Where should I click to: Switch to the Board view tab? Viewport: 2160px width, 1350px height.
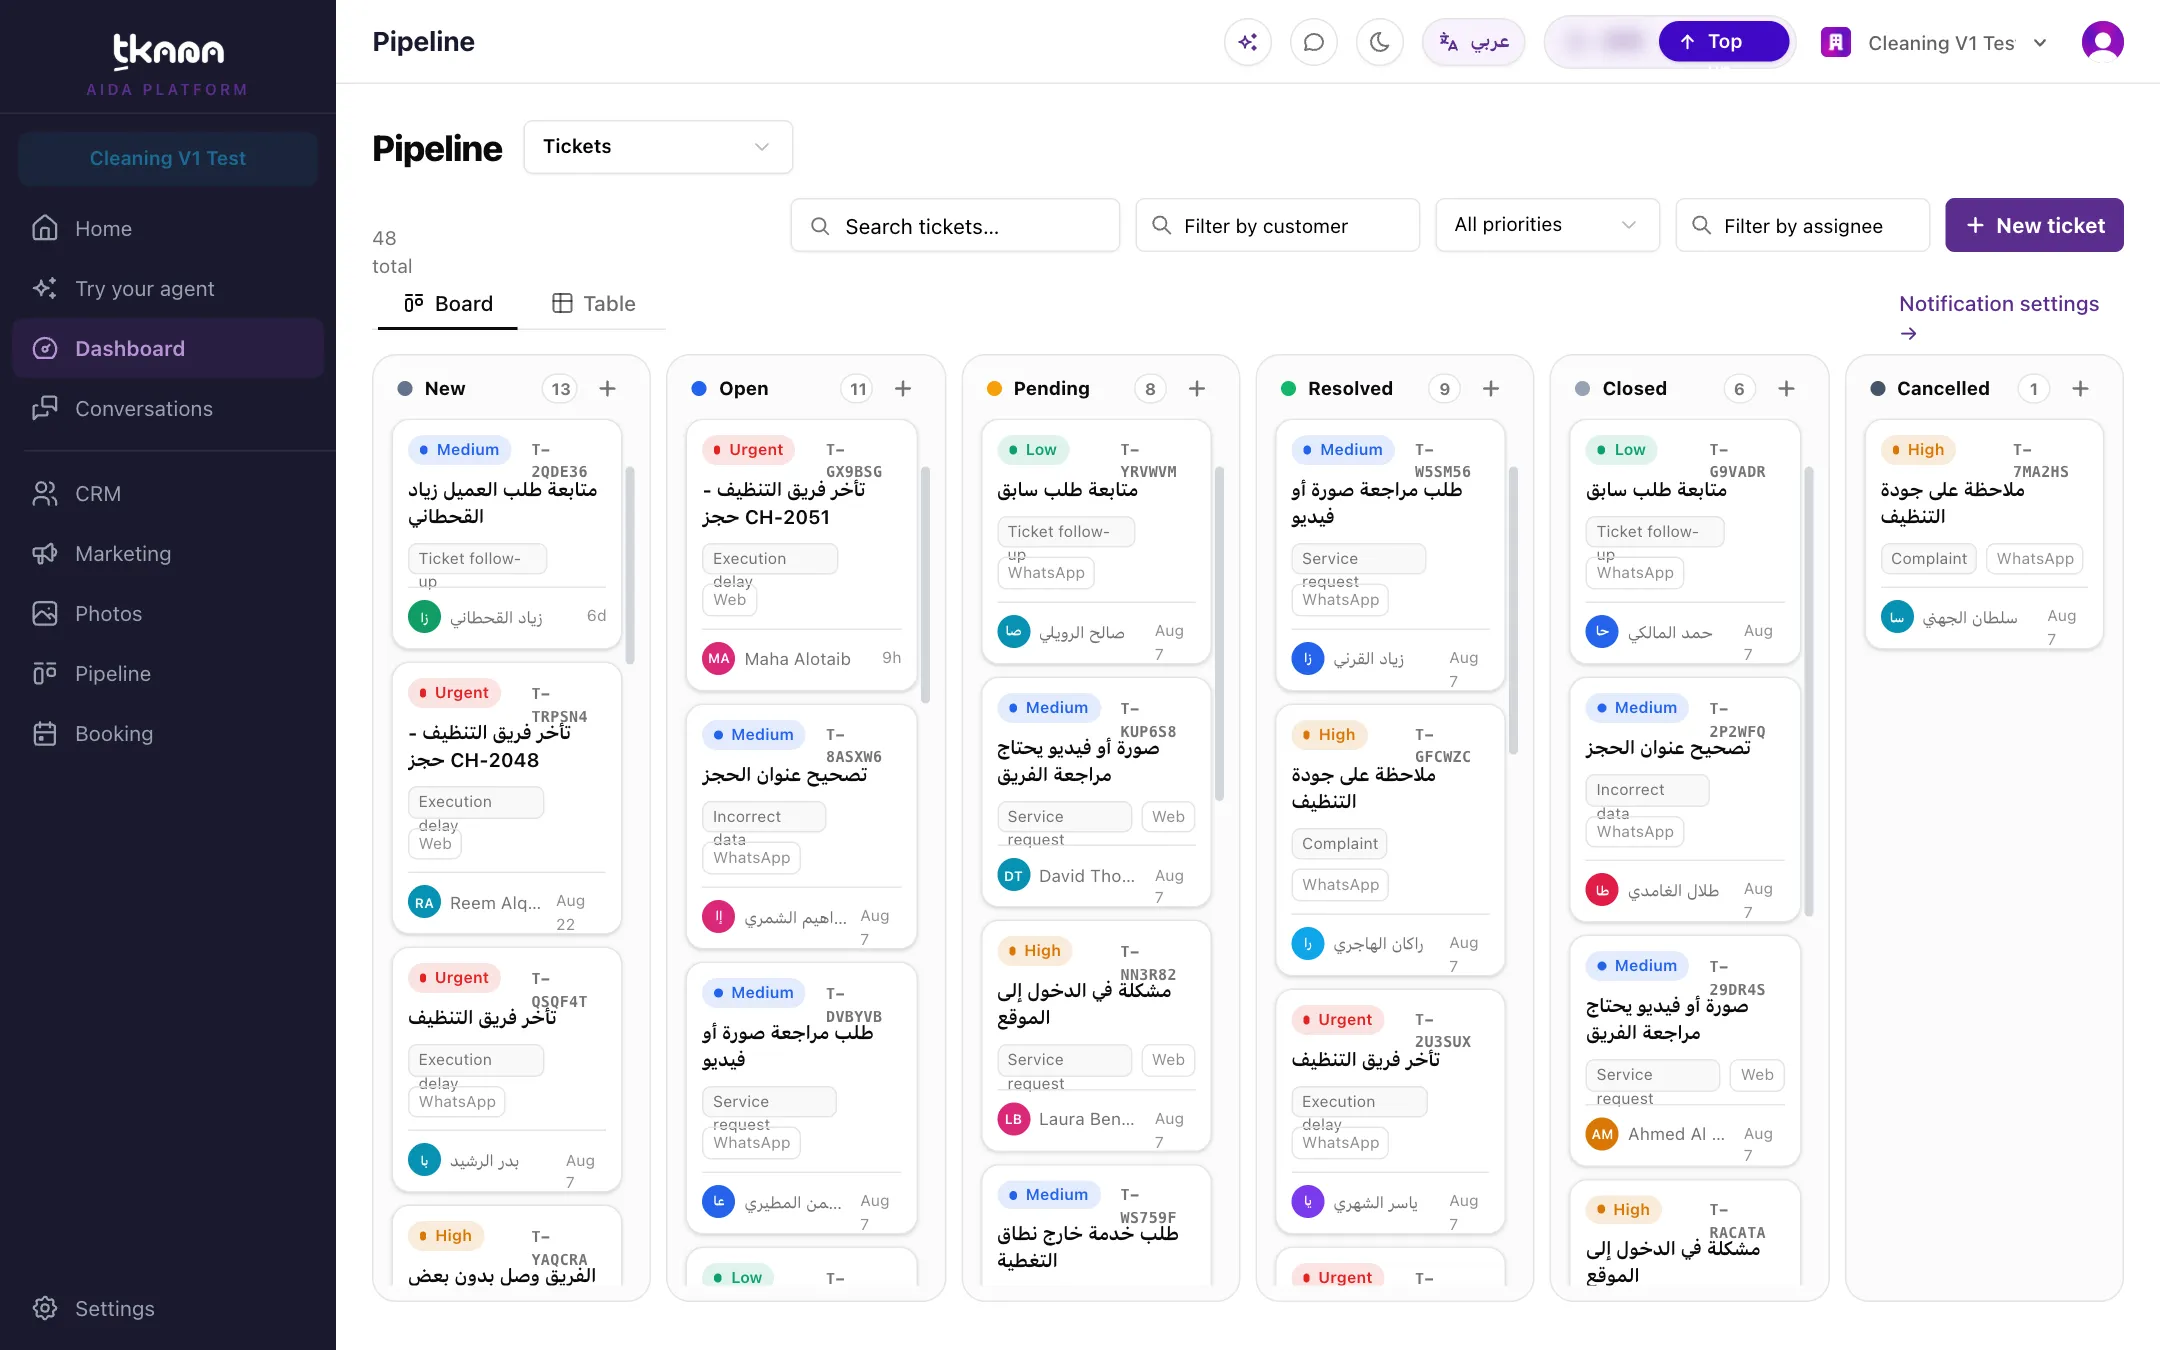[448, 304]
